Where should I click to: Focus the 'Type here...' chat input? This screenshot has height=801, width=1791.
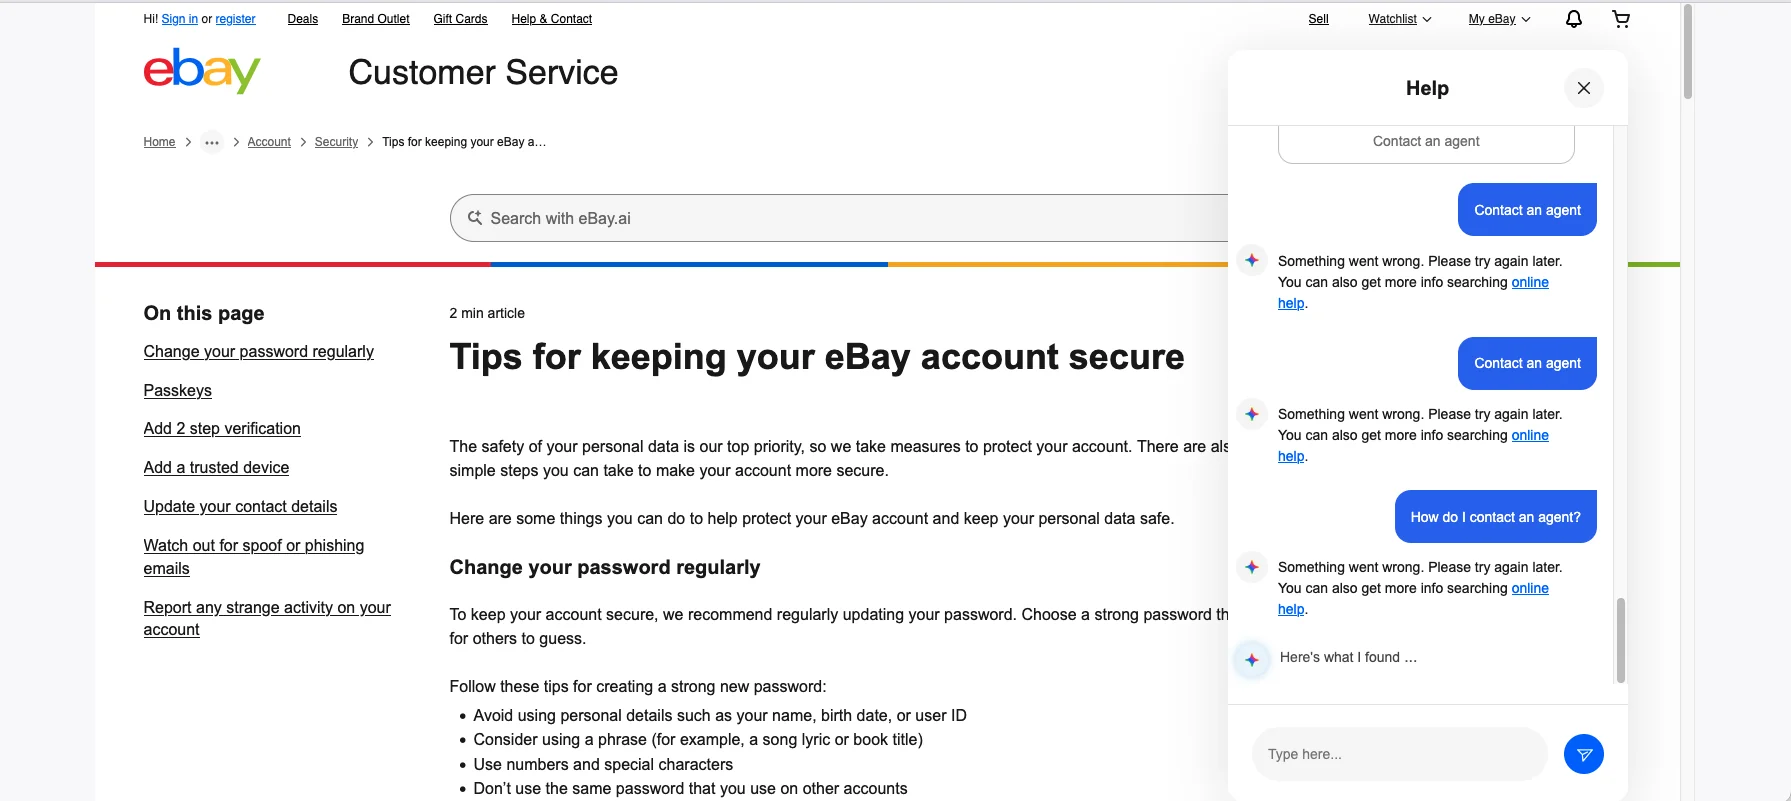coord(1399,754)
